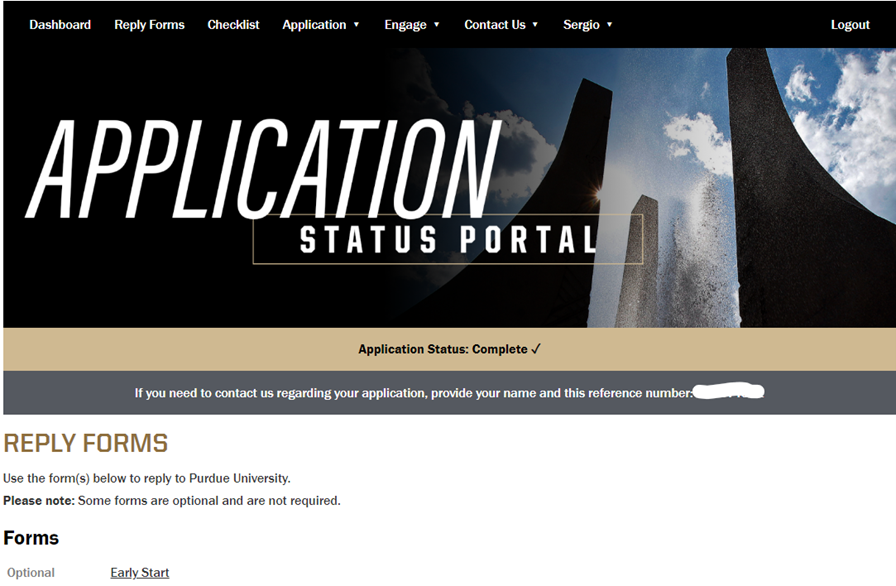
Task: Expand the Application dropdown menu
Action: click(314, 24)
